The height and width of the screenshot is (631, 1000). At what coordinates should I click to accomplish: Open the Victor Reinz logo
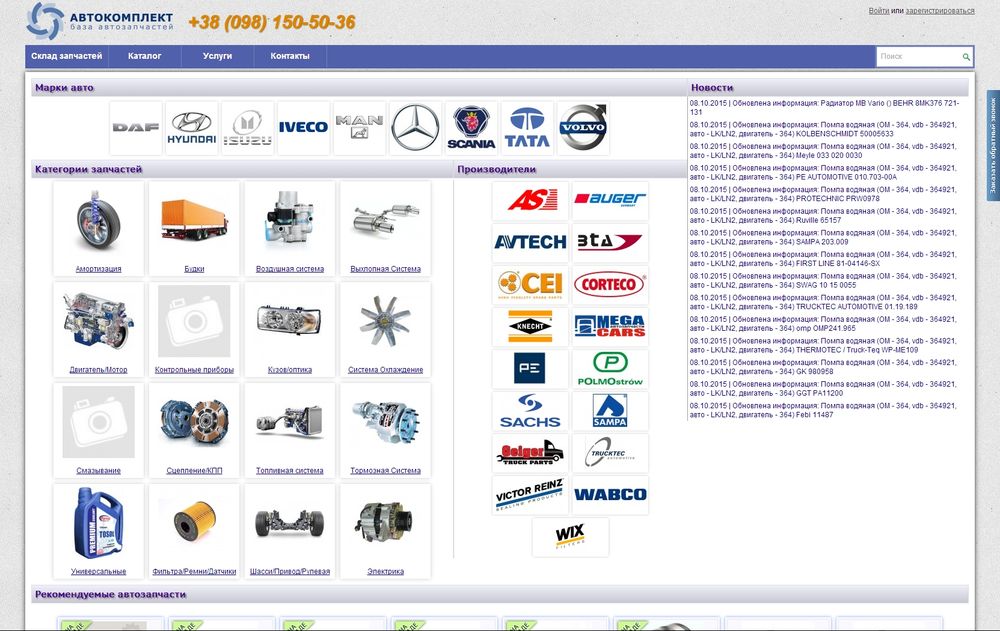tap(530, 495)
